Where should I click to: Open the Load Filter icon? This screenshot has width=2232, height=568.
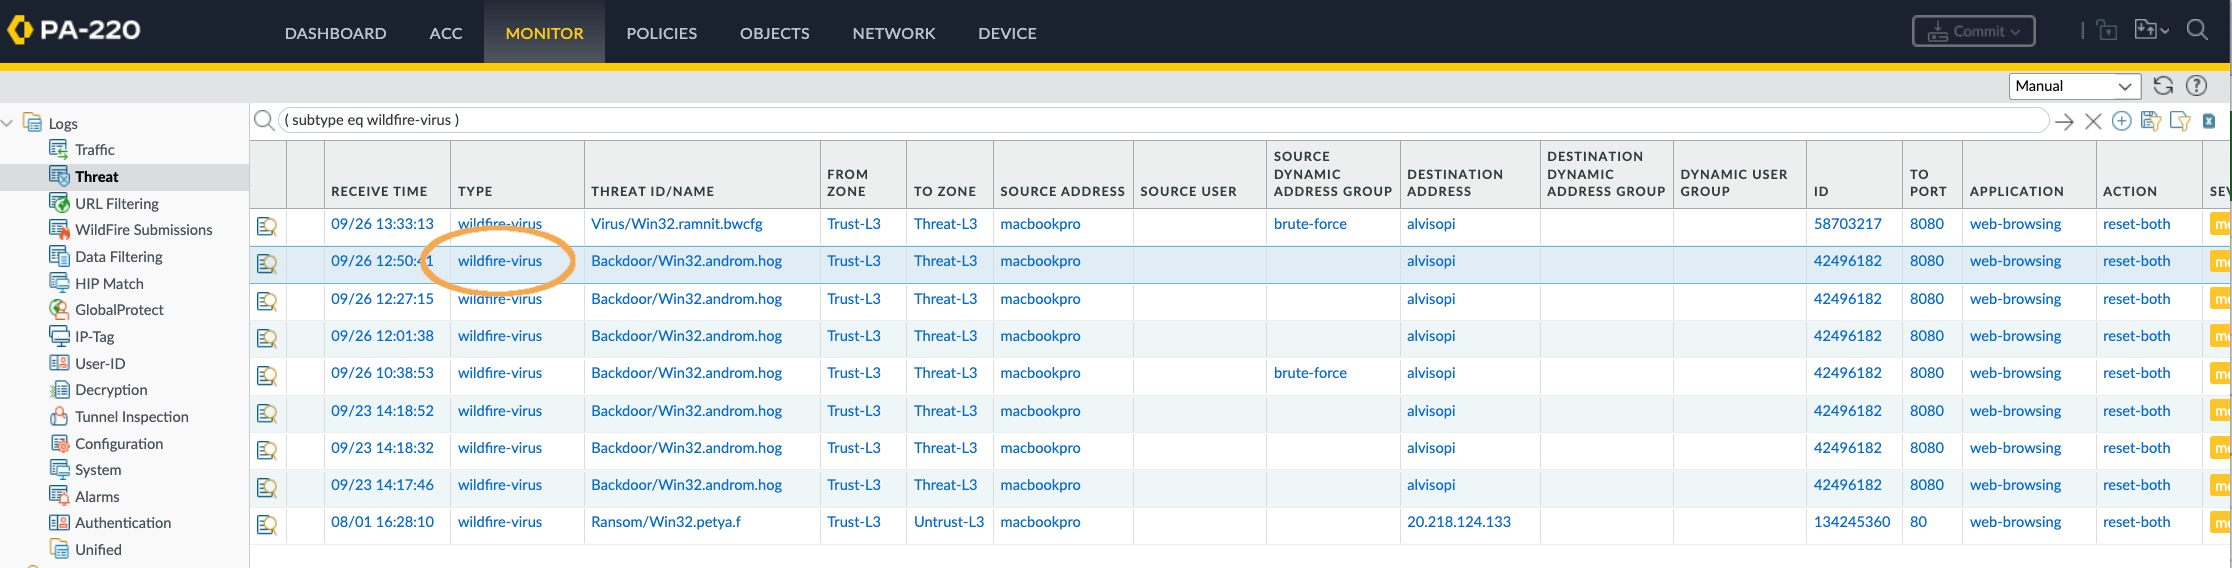2180,121
